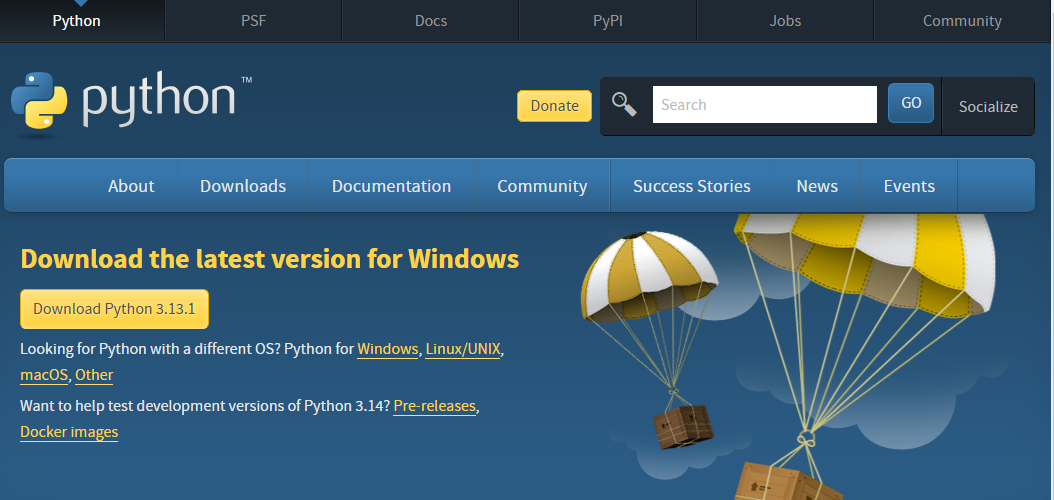Image resolution: width=1054 pixels, height=500 pixels.
Task: Switch to the PSF top tab
Action: [253, 21]
